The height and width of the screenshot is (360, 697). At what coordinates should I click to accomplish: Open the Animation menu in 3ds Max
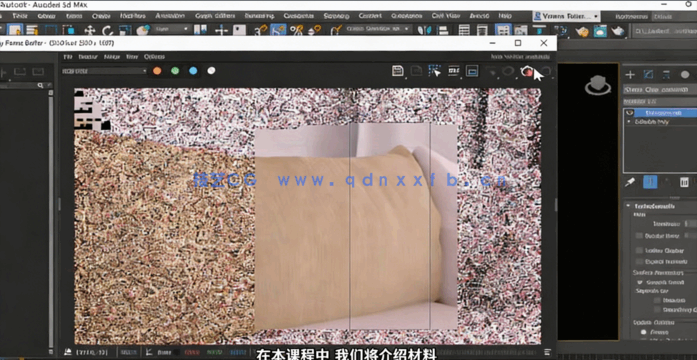tap(170, 16)
